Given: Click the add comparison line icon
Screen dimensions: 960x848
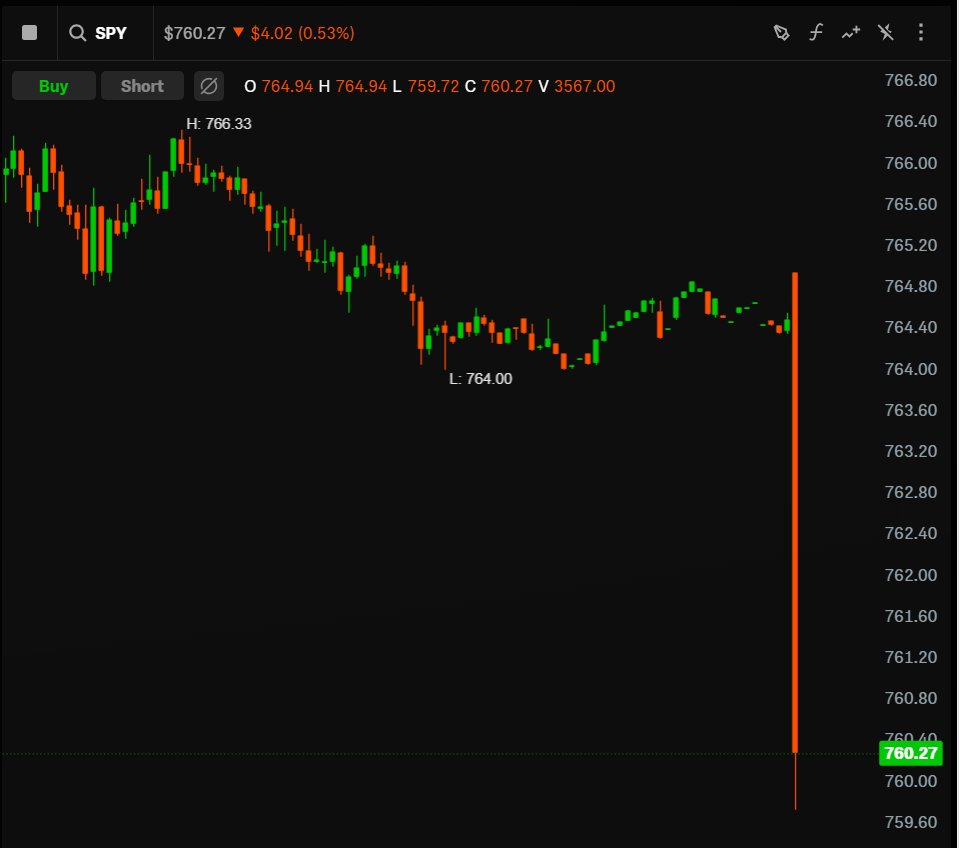Looking at the screenshot, I should point(850,32).
